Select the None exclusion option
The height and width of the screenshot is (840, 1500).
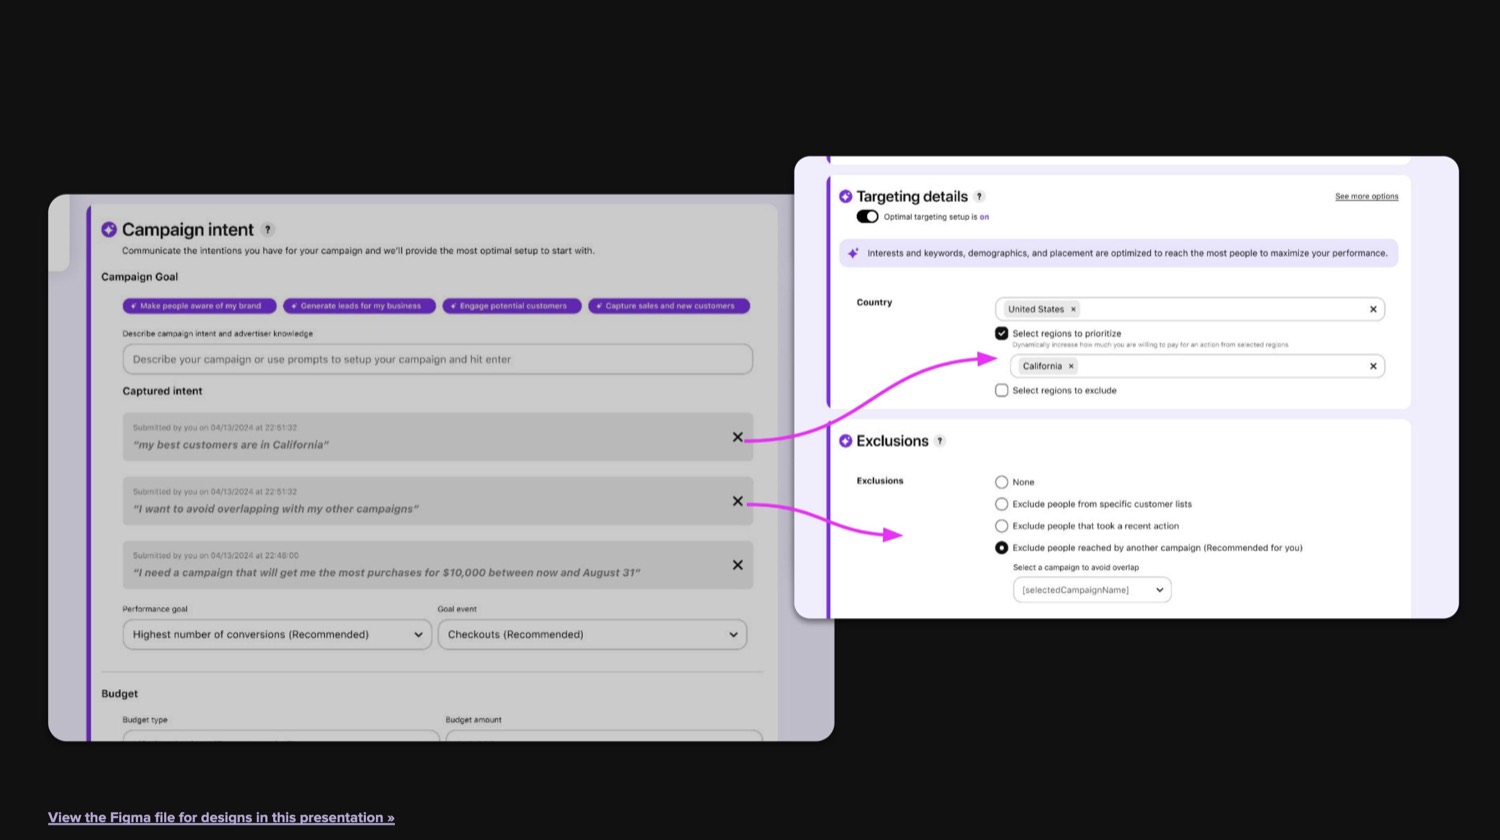[x=1001, y=482]
